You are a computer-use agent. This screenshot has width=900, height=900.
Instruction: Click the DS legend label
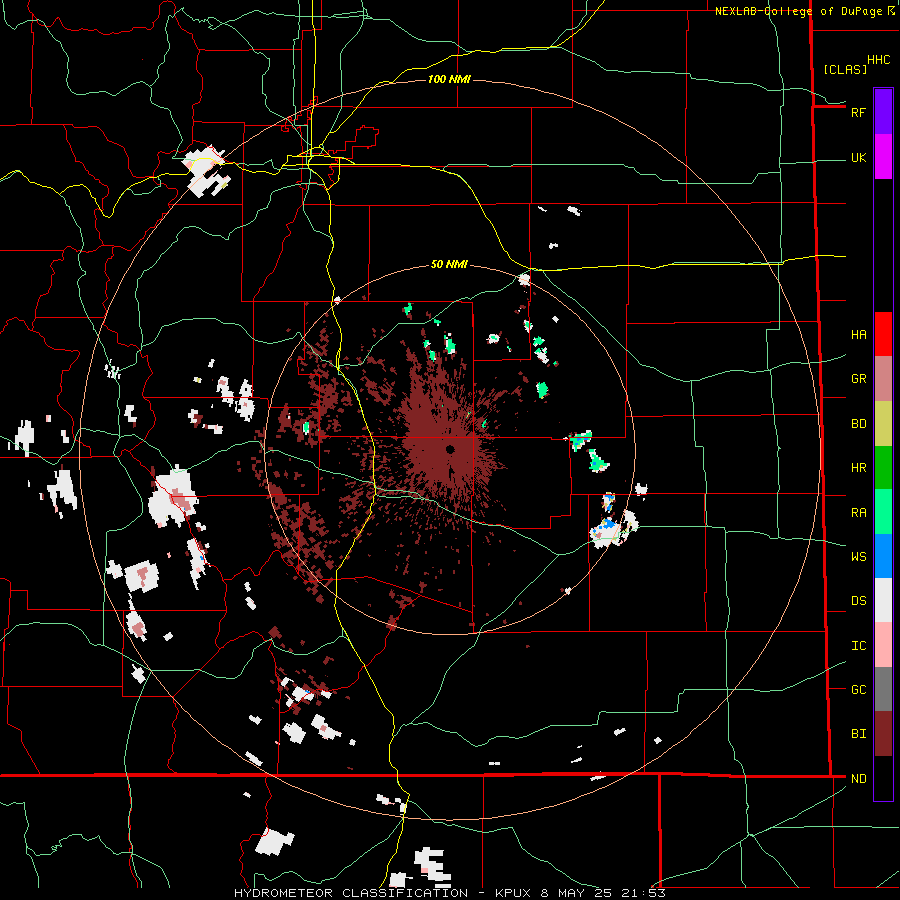coord(858,601)
